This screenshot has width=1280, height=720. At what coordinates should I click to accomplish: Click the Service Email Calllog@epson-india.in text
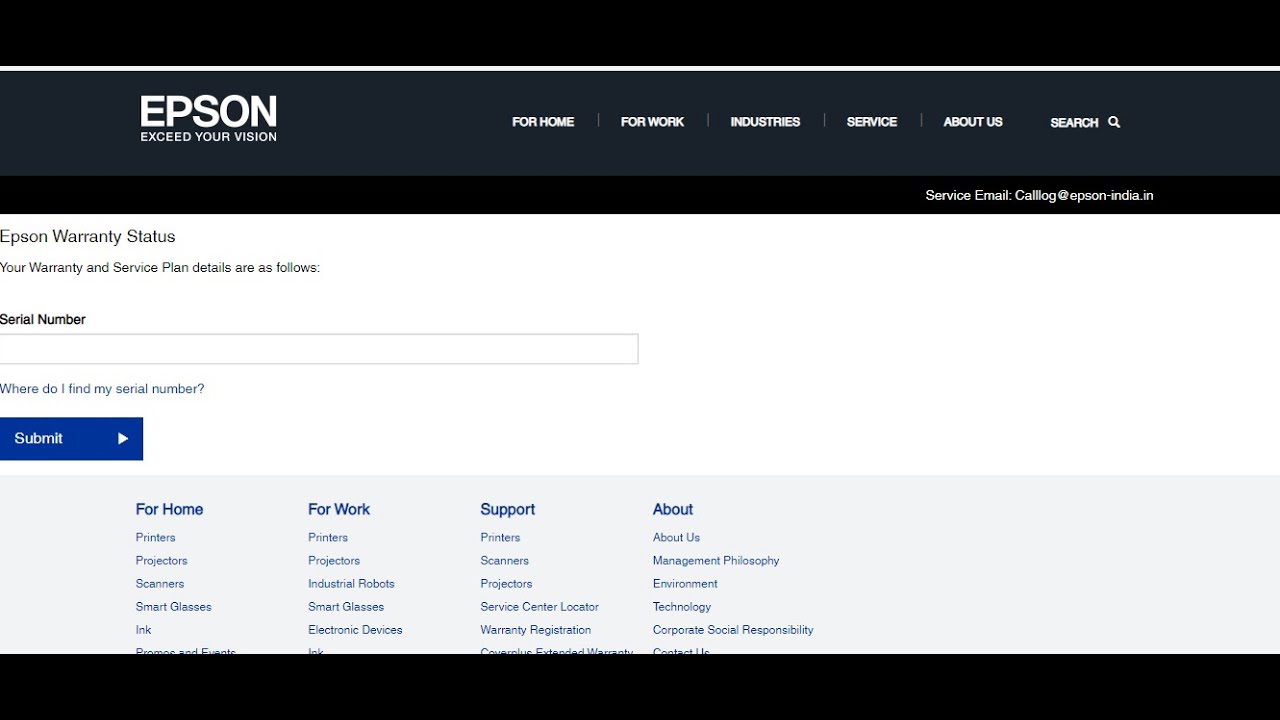[x=1039, y=196]
